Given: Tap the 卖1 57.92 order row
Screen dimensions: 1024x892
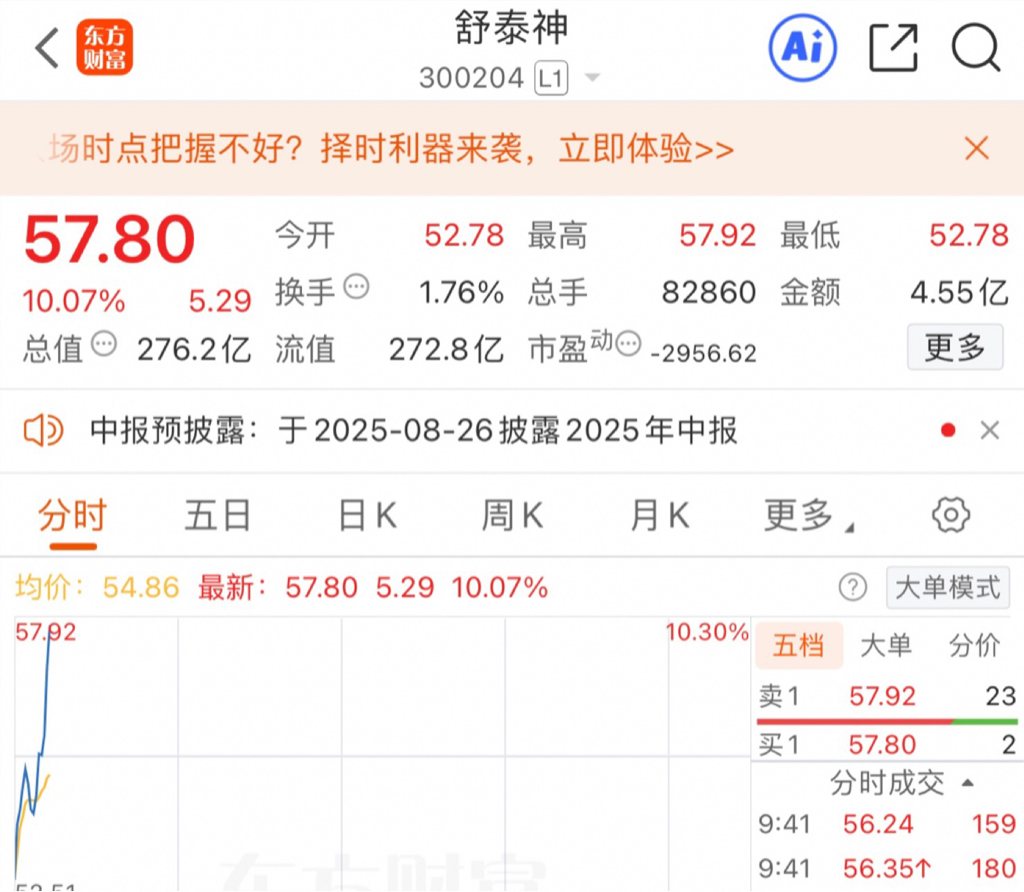Looking at the screenshot, I should (x=887, y=696).
